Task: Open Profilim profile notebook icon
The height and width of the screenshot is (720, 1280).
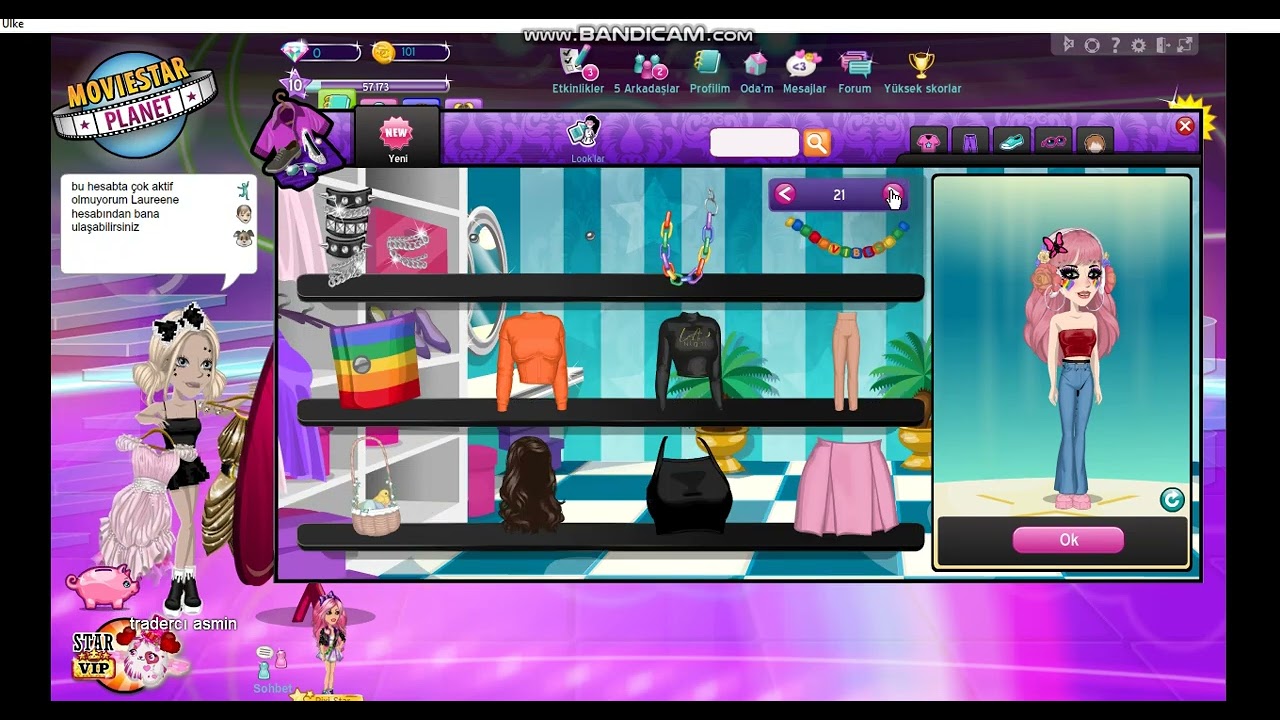Action: pyautogui.click(x=707, y=64)
